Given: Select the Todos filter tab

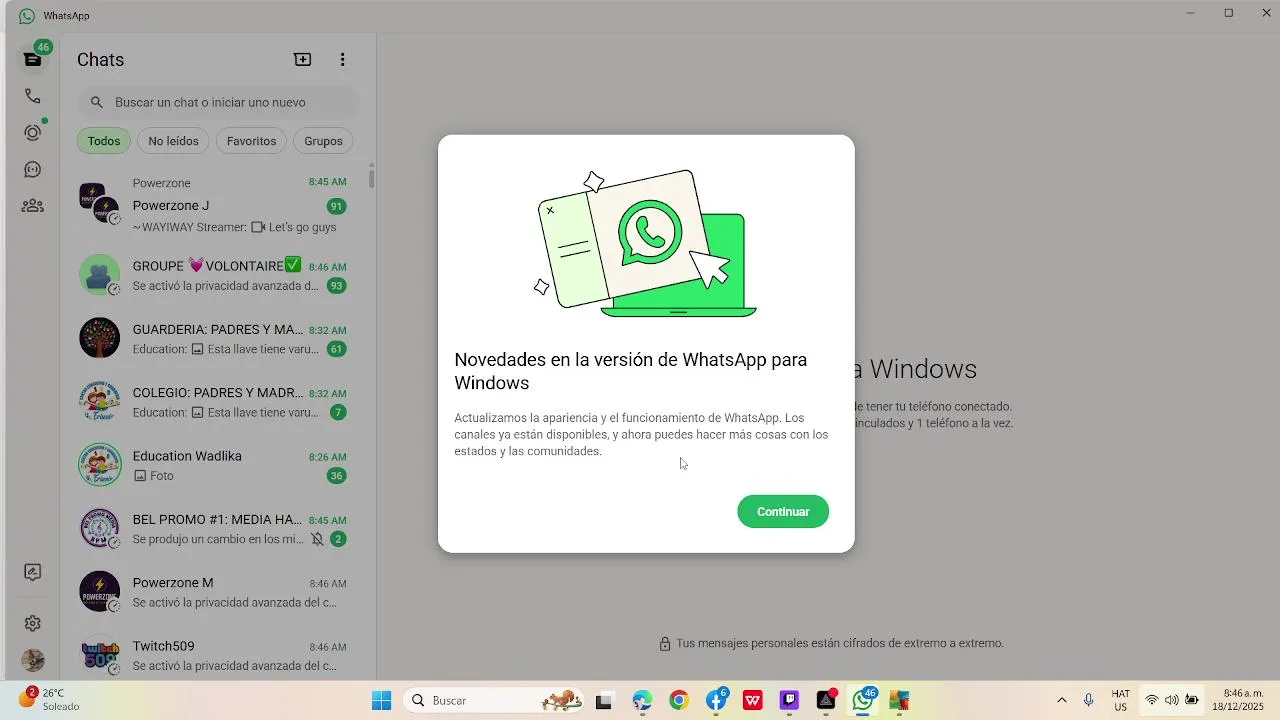Looking at the screenshot, I should click(x=104, y=141).
